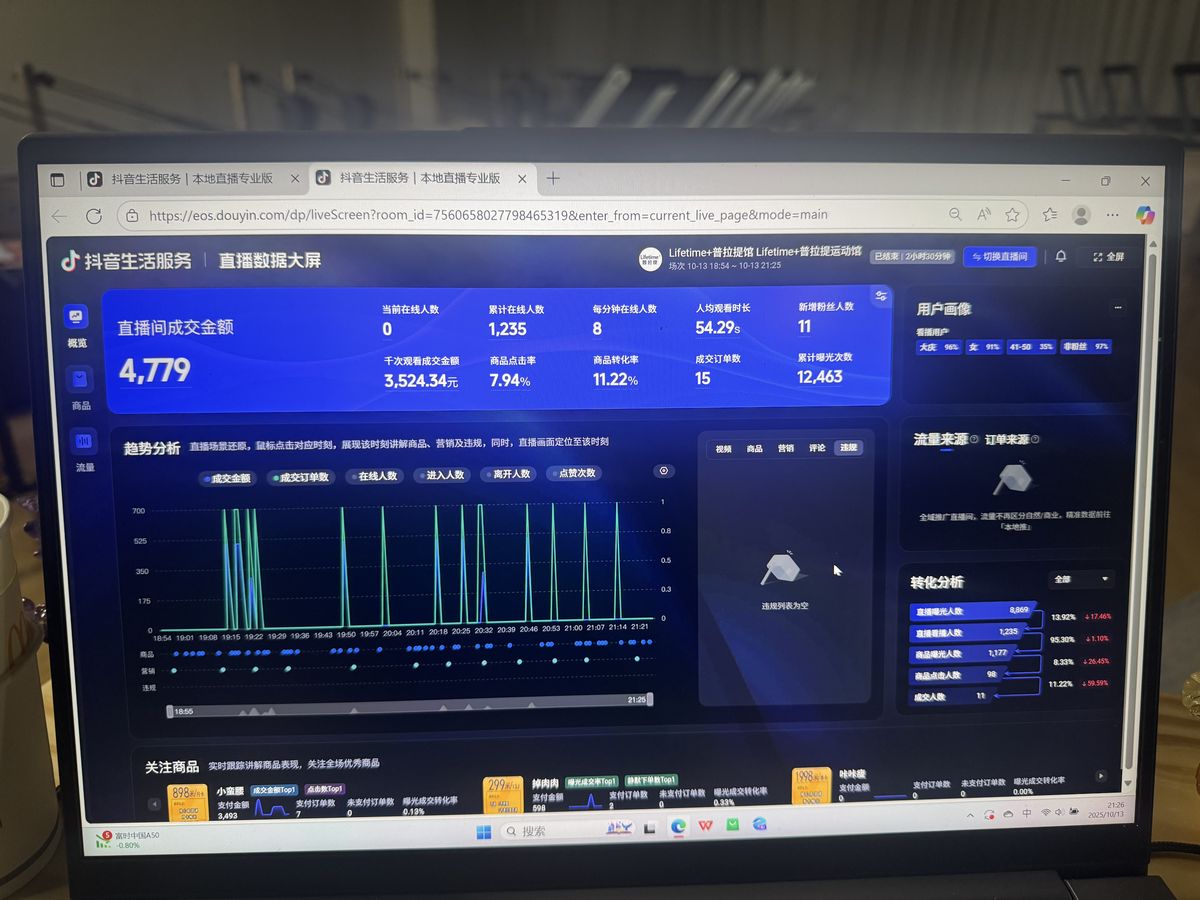This screenshot has width=1200, height=900.
Task: Open the 概览 overview sidebar icon
Action: click(77, 317)
